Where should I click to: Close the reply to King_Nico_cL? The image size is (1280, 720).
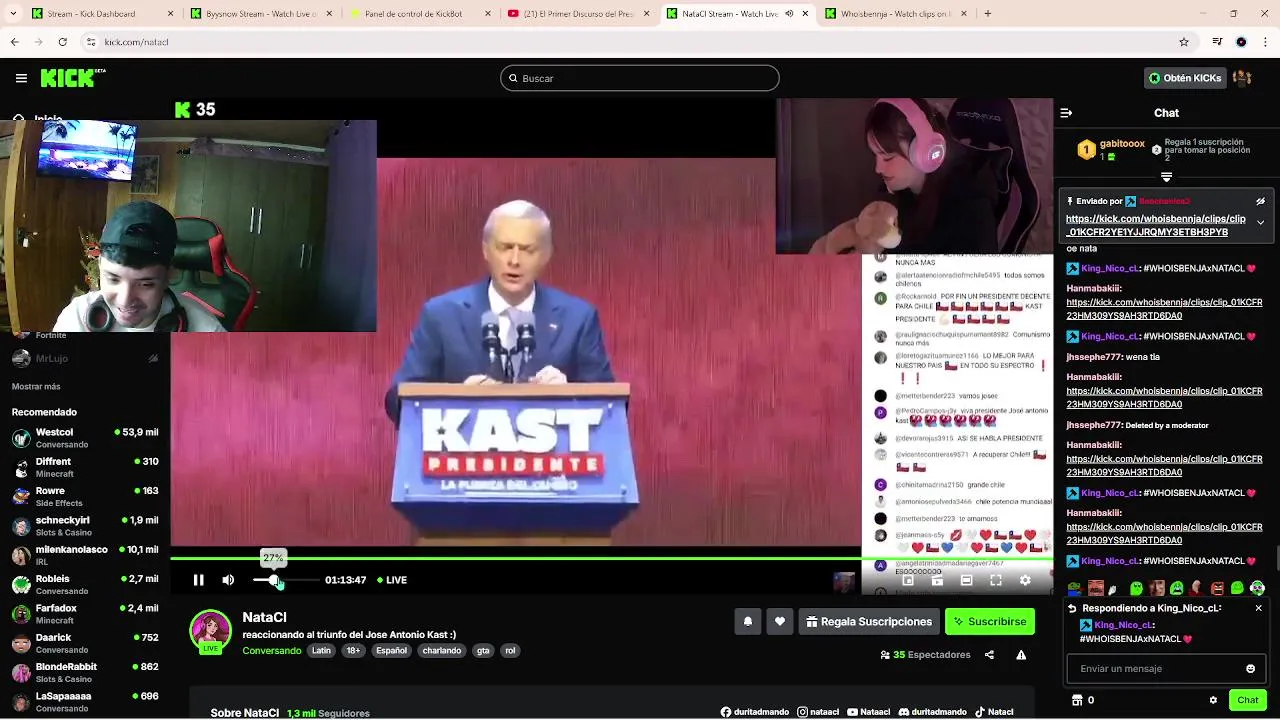(1258, 608)
